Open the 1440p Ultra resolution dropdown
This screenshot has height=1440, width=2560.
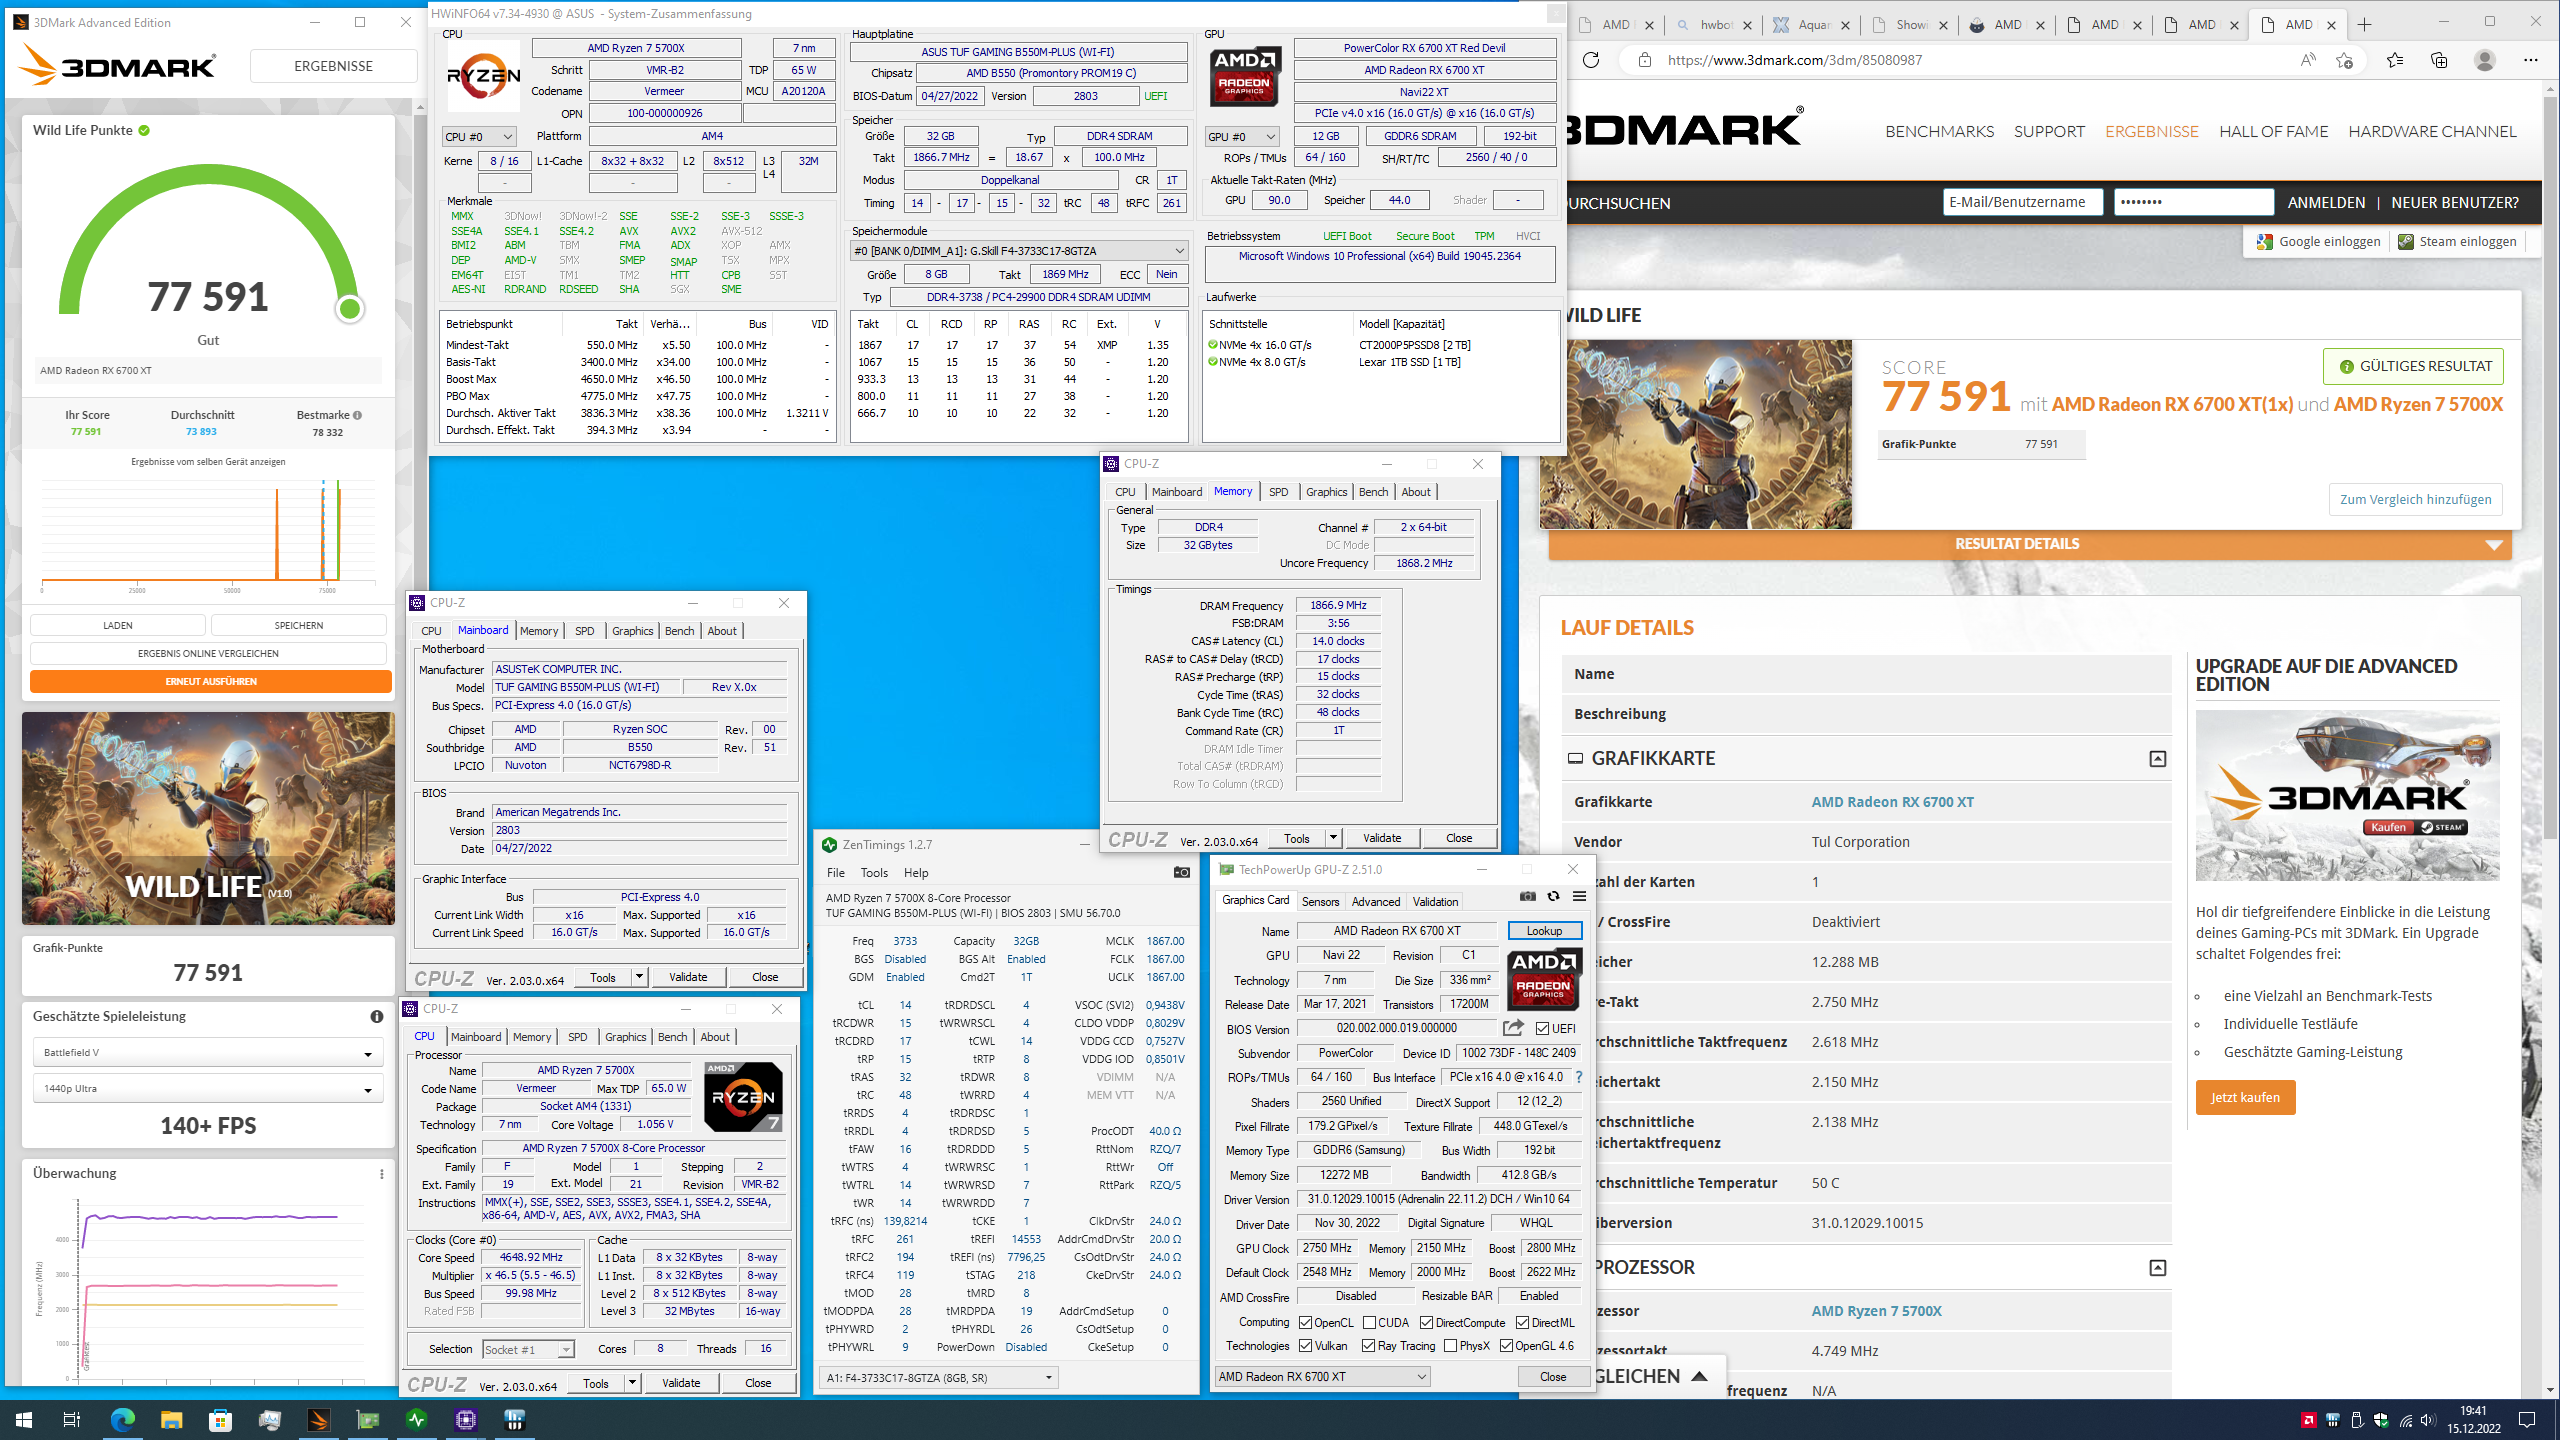tap(208, 1089)
